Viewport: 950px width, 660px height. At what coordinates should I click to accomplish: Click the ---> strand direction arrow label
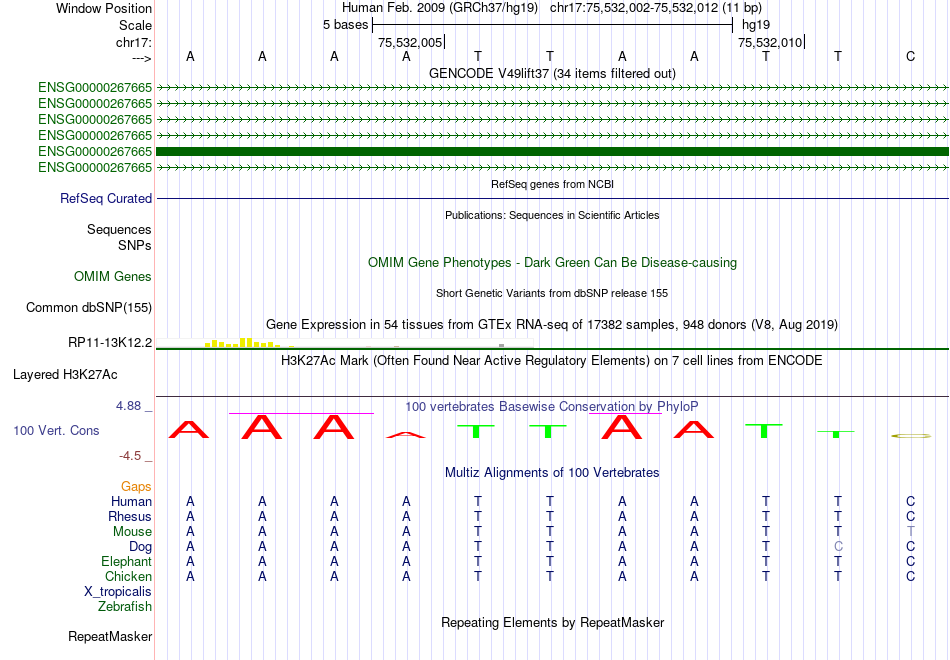(141, 58)
